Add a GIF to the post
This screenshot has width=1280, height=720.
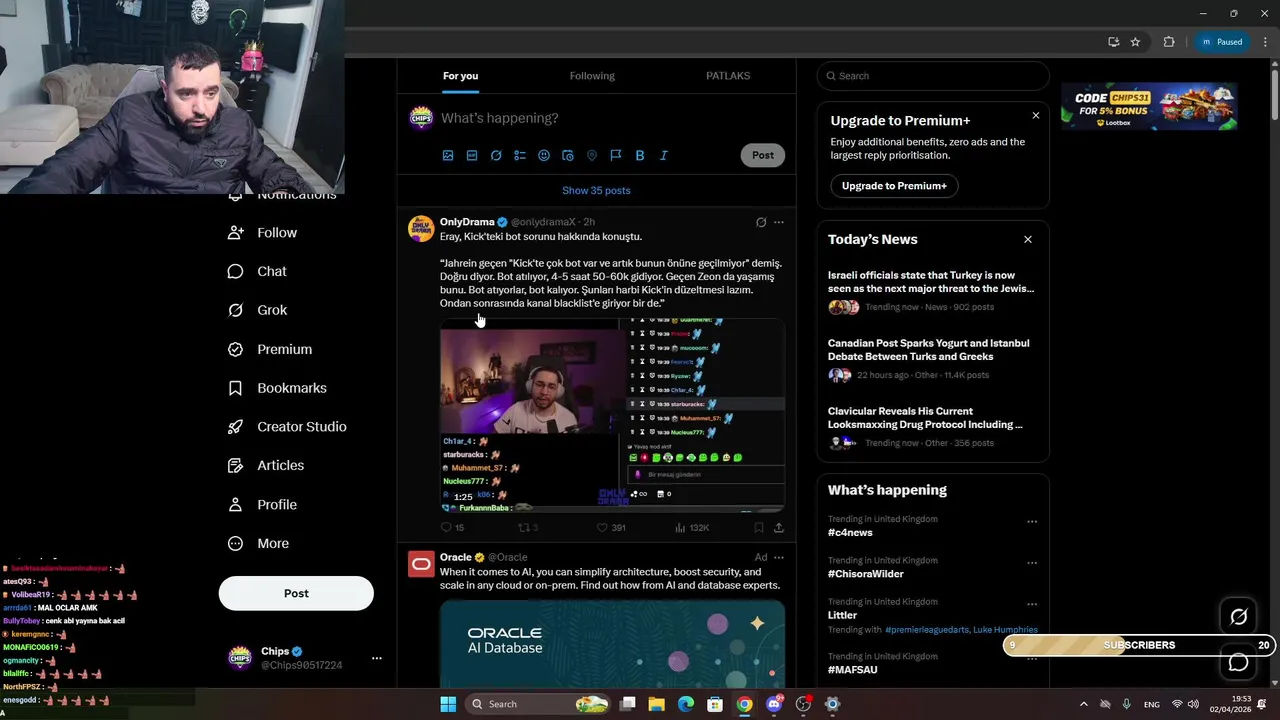coord(472,156)
